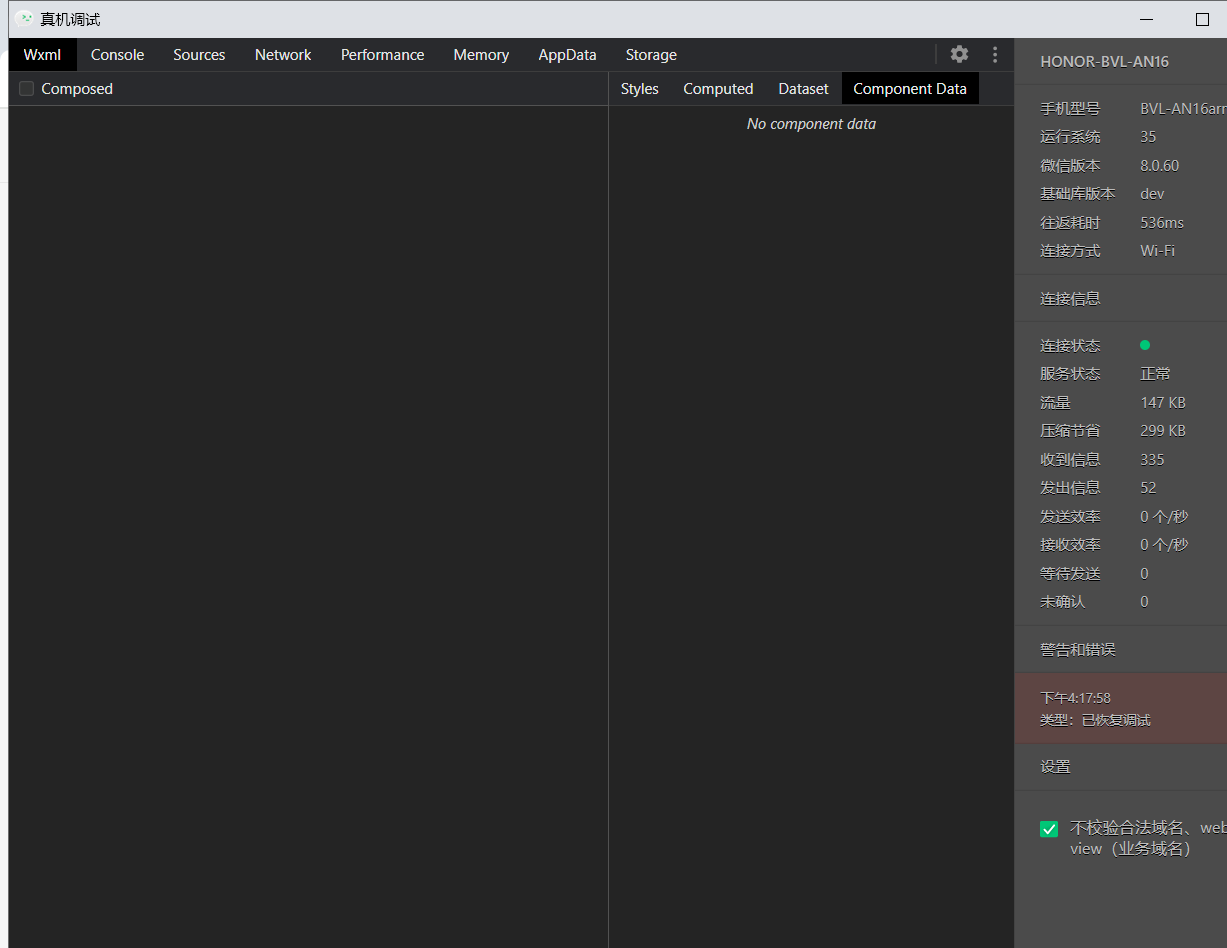Click the 警告和错误 section header
This screenshot has width=1227, height=948.
point(1078,650)
